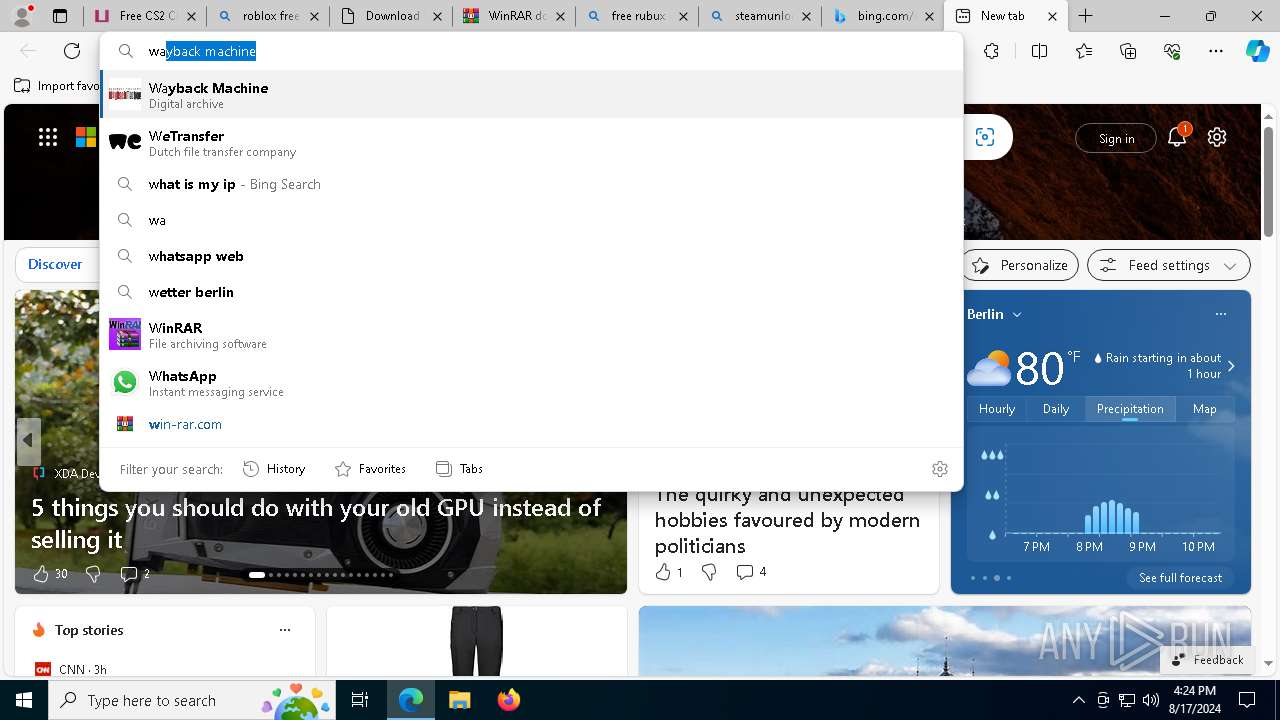
Task: Switch to free rubux tab
Action: pos(637,16)
